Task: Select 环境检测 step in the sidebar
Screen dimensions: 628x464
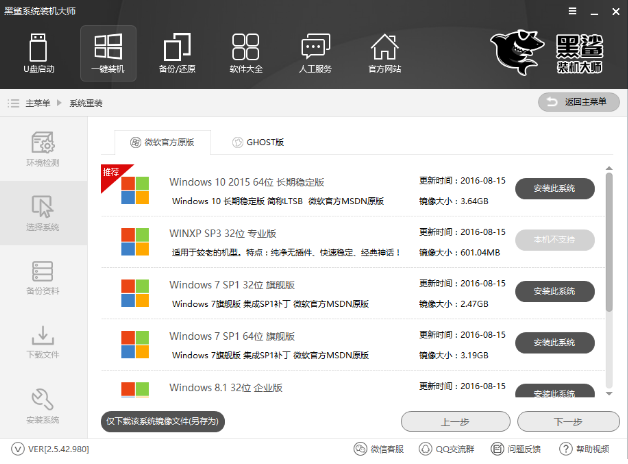Action: tap(43, 148)
